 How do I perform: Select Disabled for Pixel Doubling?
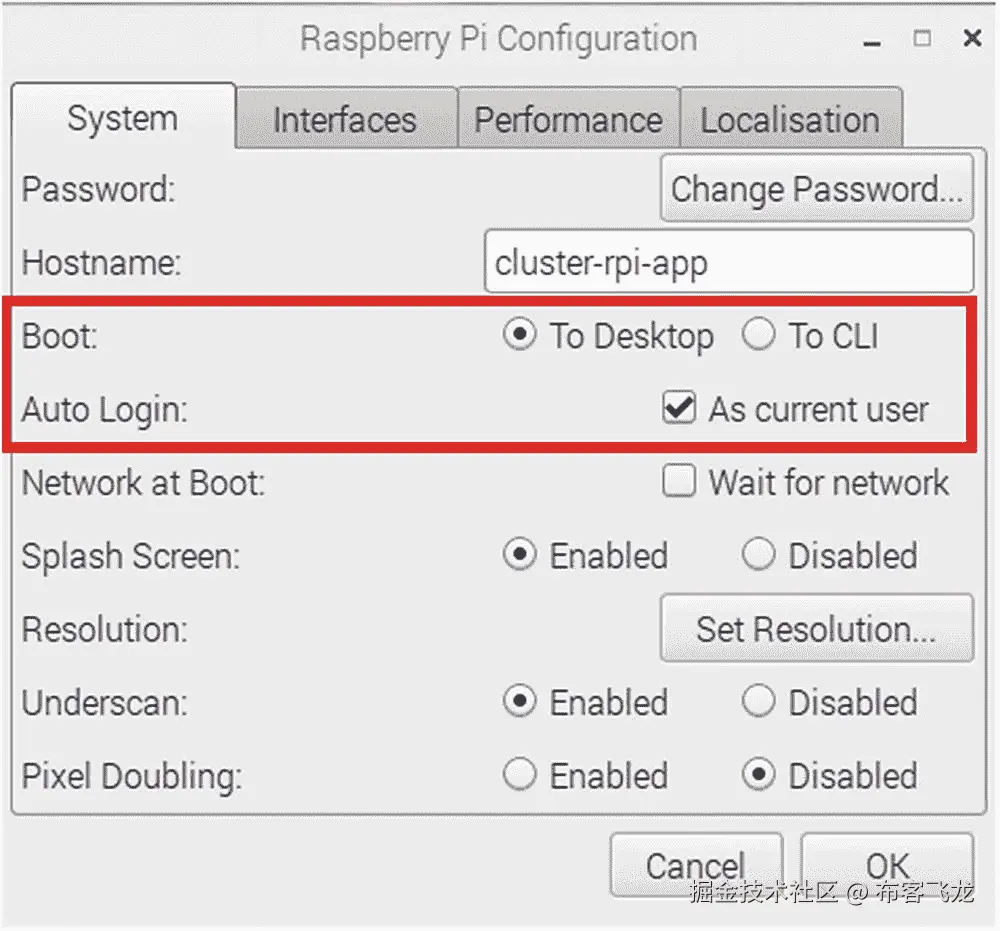(759, 775)
